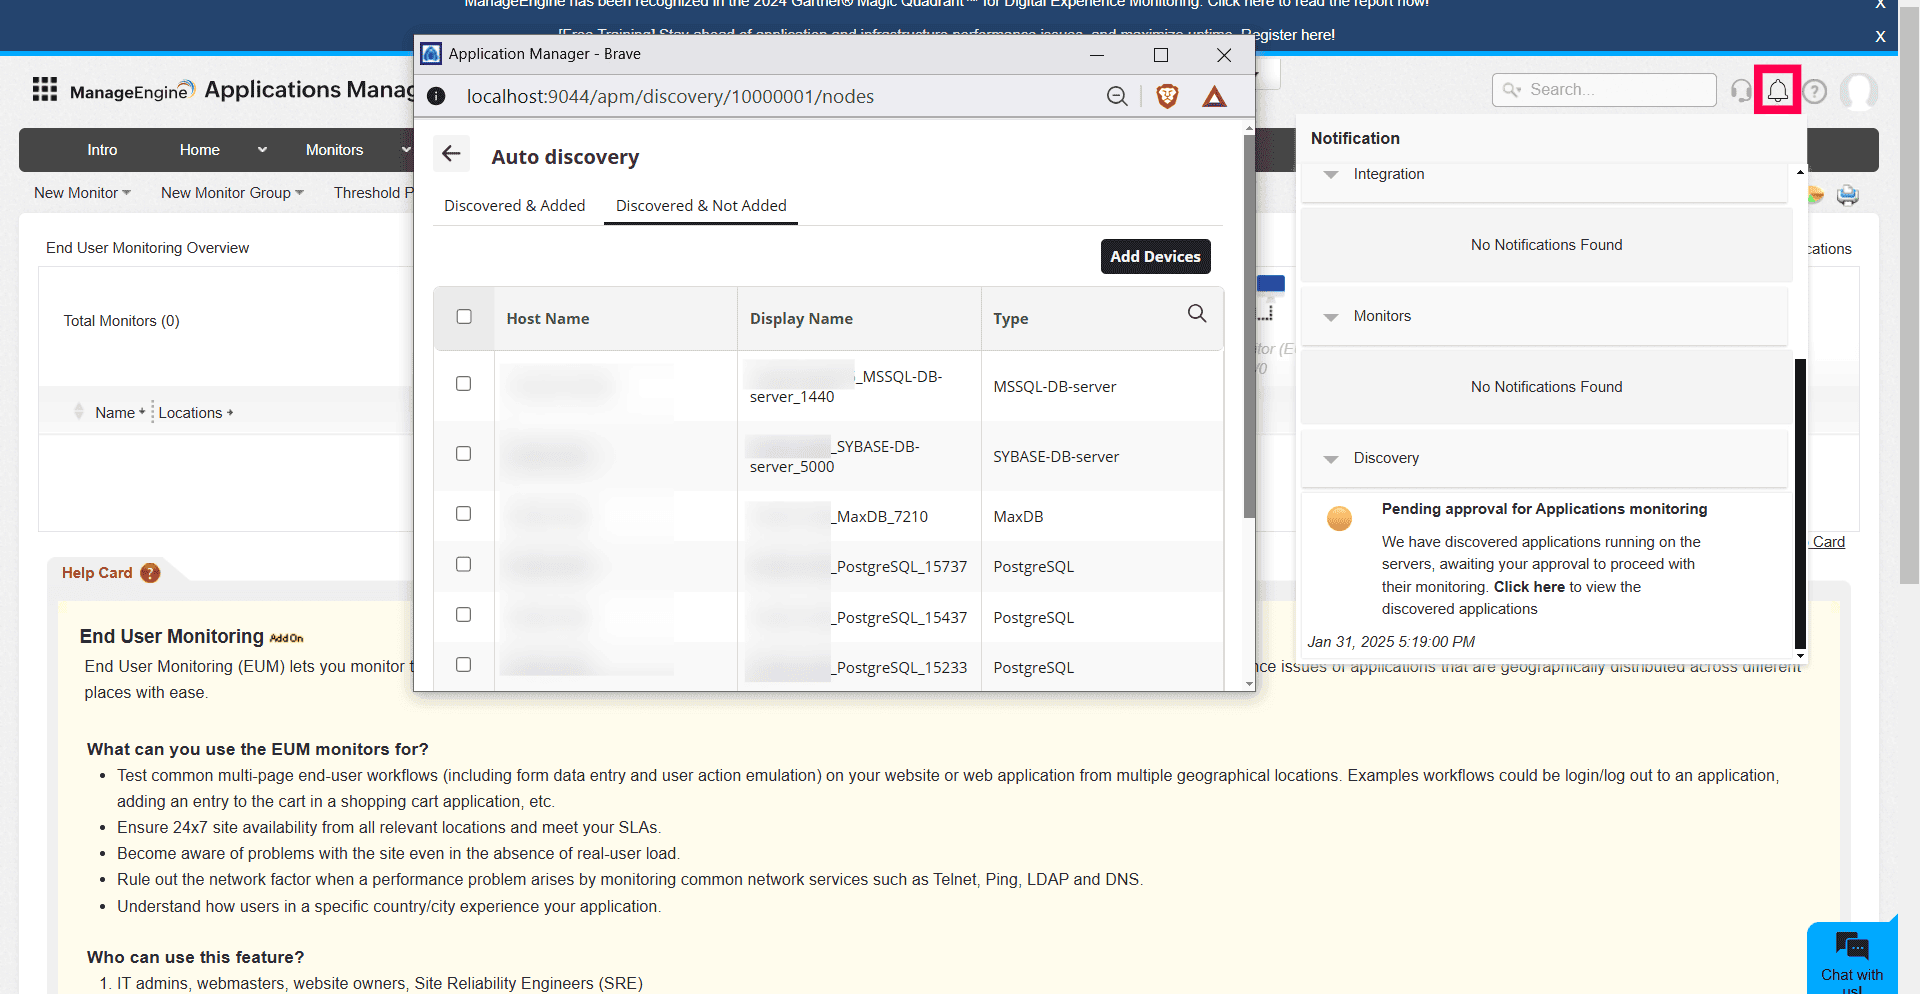Go back using the Auto discovery arrow
1920x994 pixels.
click(x=451, y=154)
